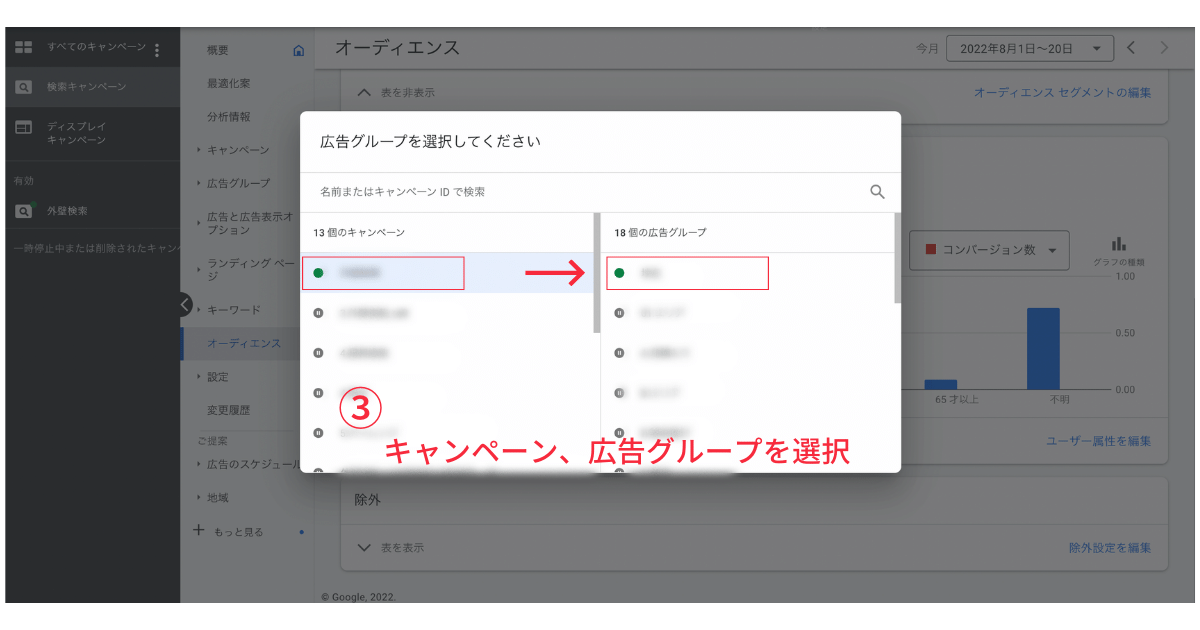Go to next period with right arrow
1200x630 pixels.
[1163, 48]
